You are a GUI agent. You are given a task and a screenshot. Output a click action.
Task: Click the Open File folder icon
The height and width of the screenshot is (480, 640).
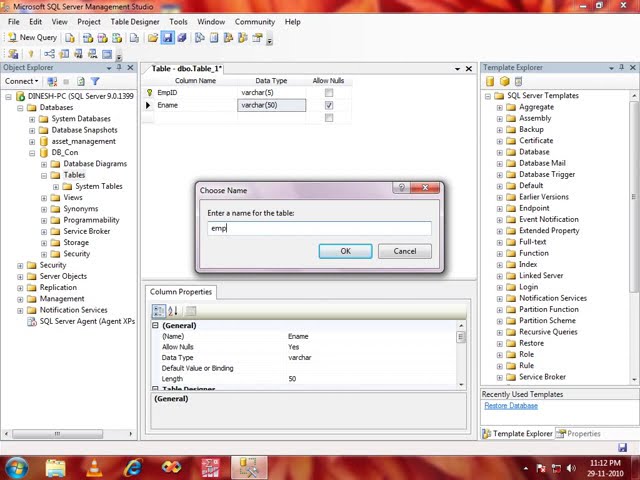(153, 38)
